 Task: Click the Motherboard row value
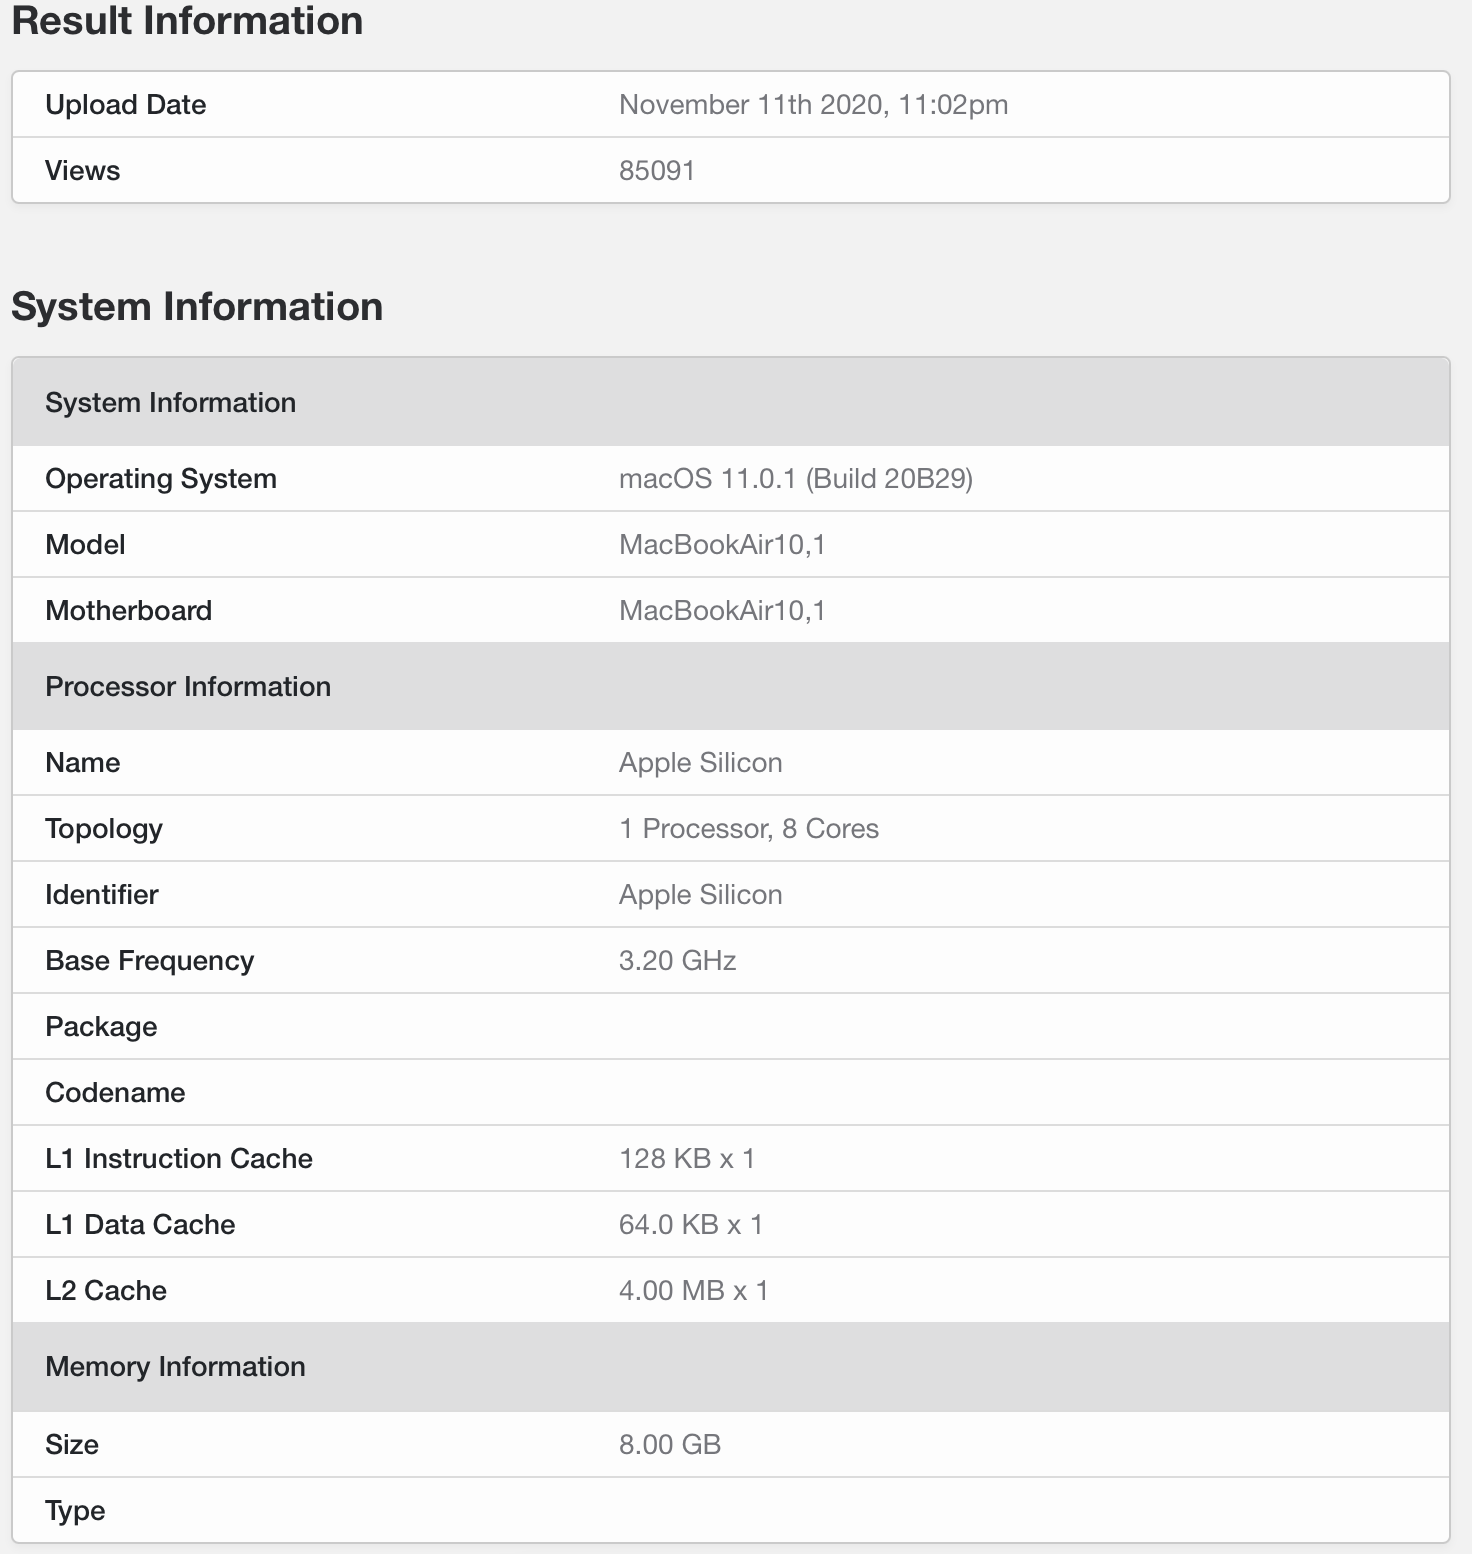[x=722, y=611]
